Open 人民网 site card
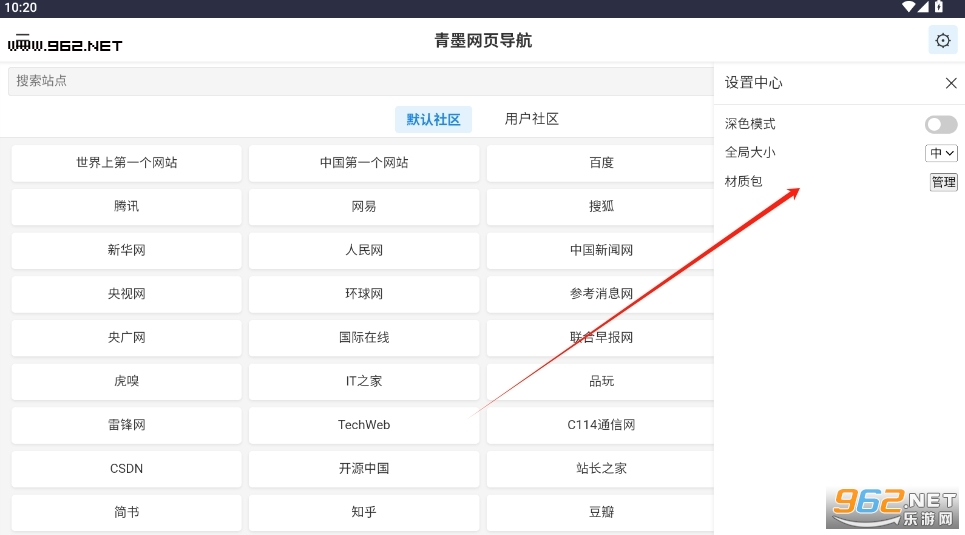965x535 pixels. (x=364, y=250)
